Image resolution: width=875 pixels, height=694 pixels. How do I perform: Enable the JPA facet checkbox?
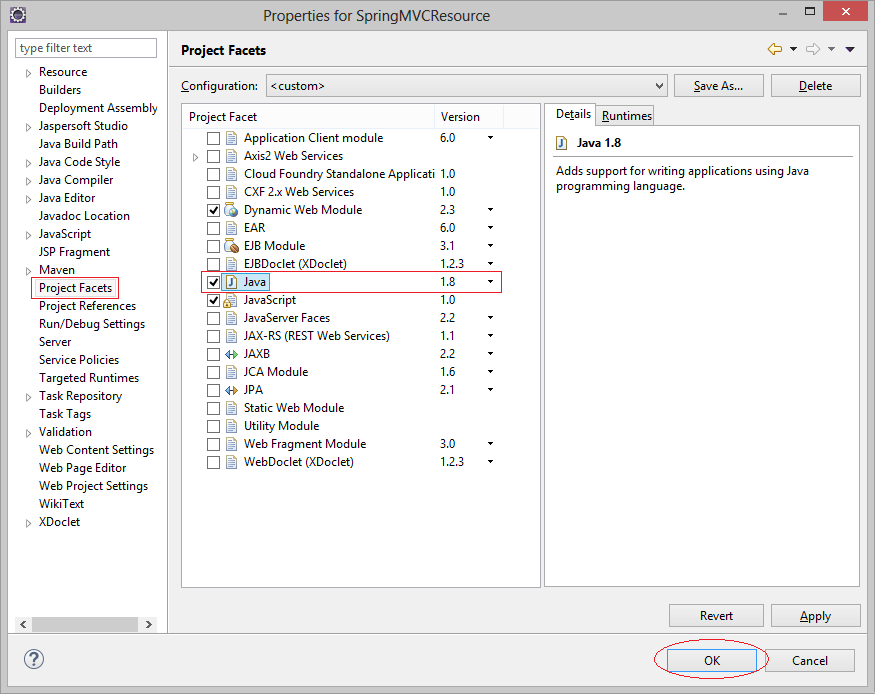point(213,390)
